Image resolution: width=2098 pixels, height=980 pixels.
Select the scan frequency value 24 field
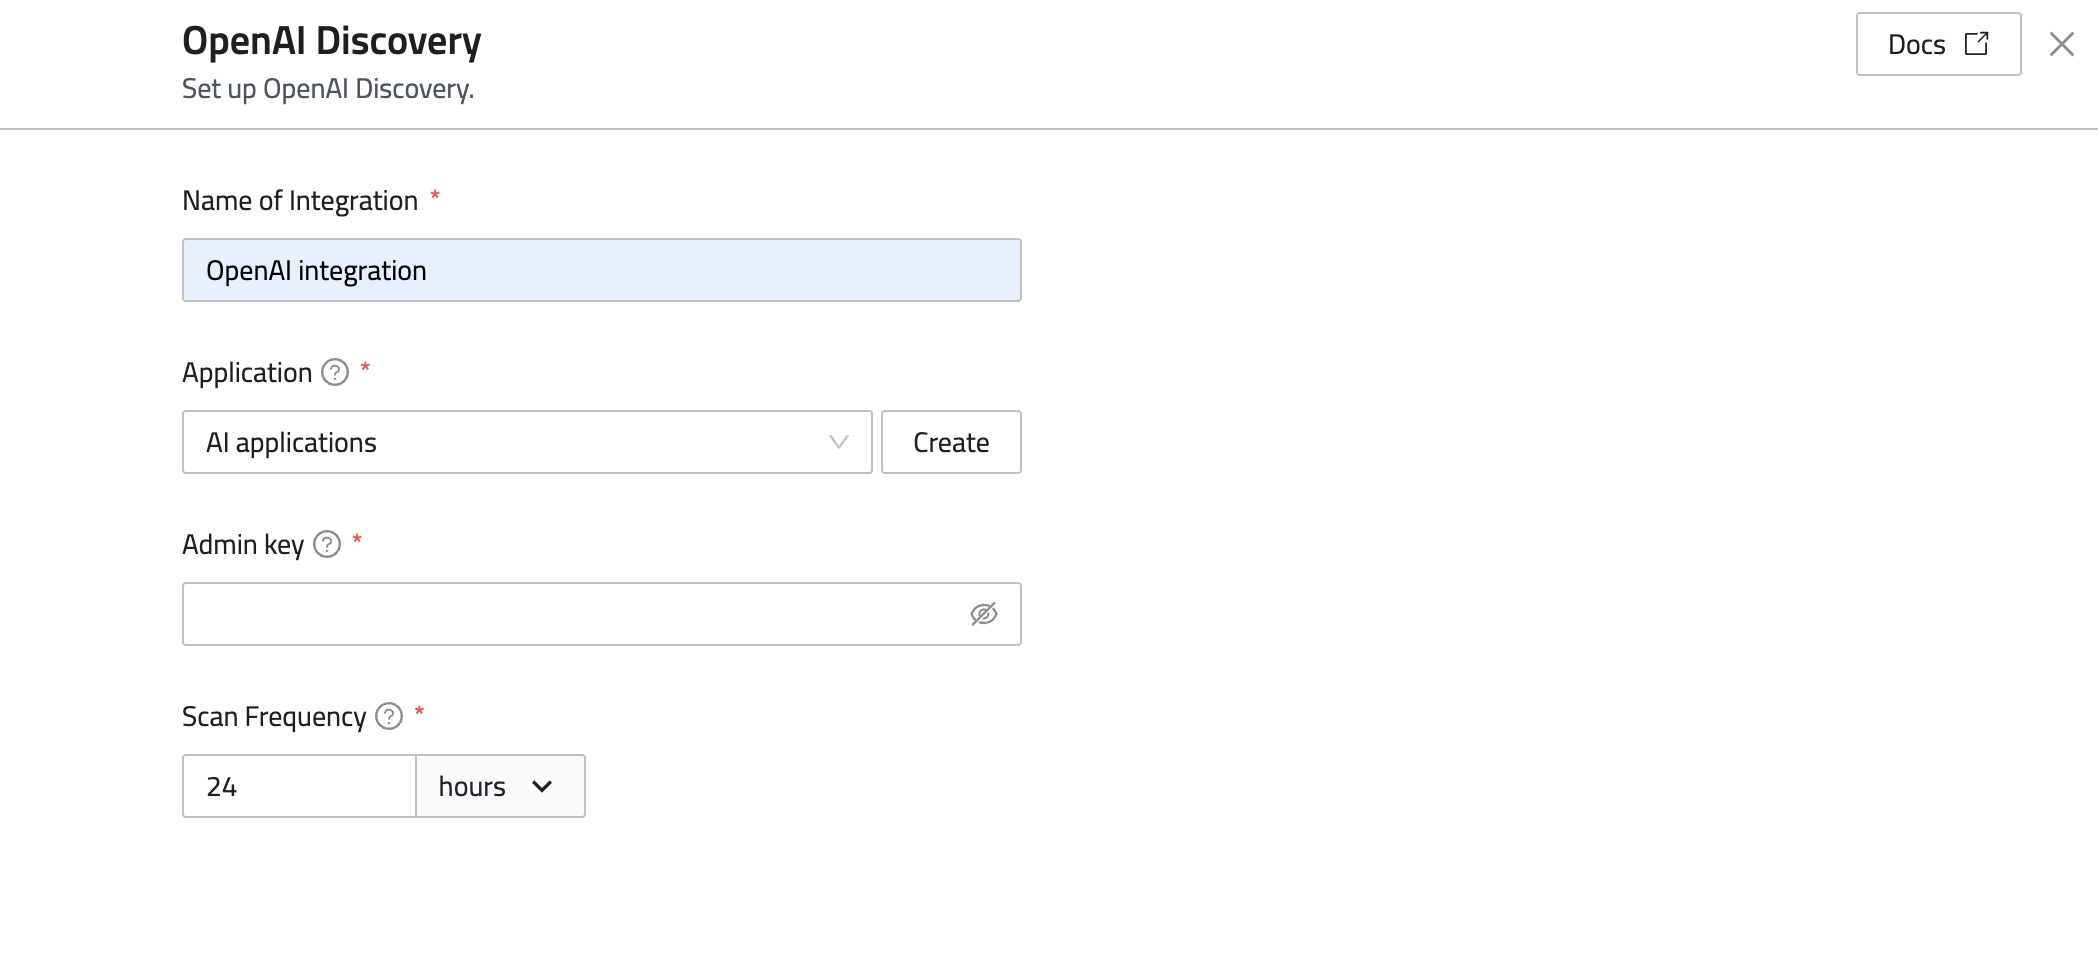(x=298, y=786)
